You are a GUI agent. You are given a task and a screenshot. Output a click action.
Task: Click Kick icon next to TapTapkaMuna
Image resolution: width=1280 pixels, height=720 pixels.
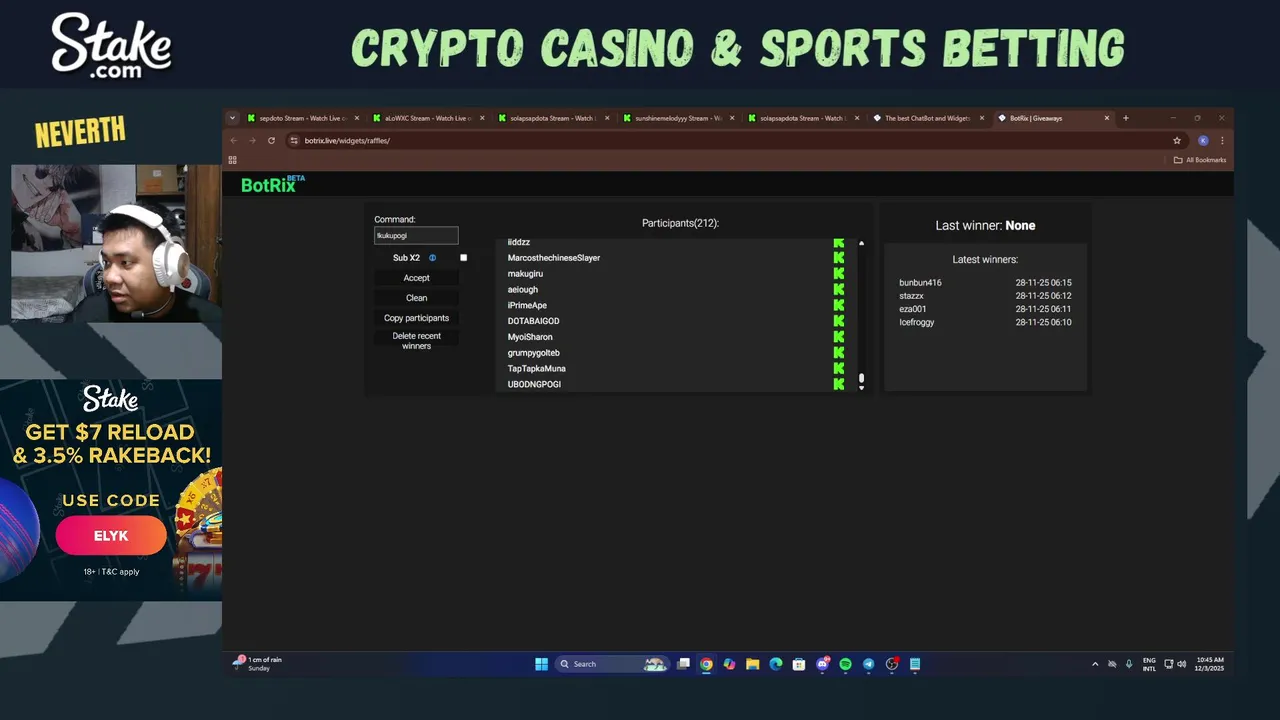point(838,369)
